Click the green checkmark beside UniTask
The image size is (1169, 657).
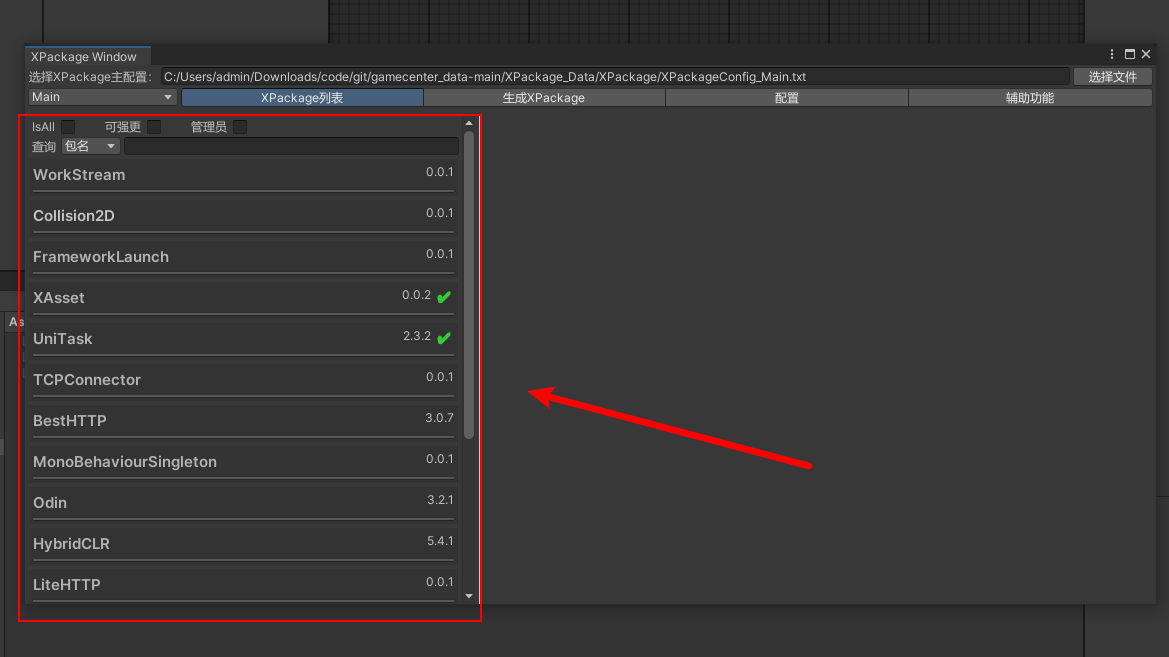tap(444, 338)
